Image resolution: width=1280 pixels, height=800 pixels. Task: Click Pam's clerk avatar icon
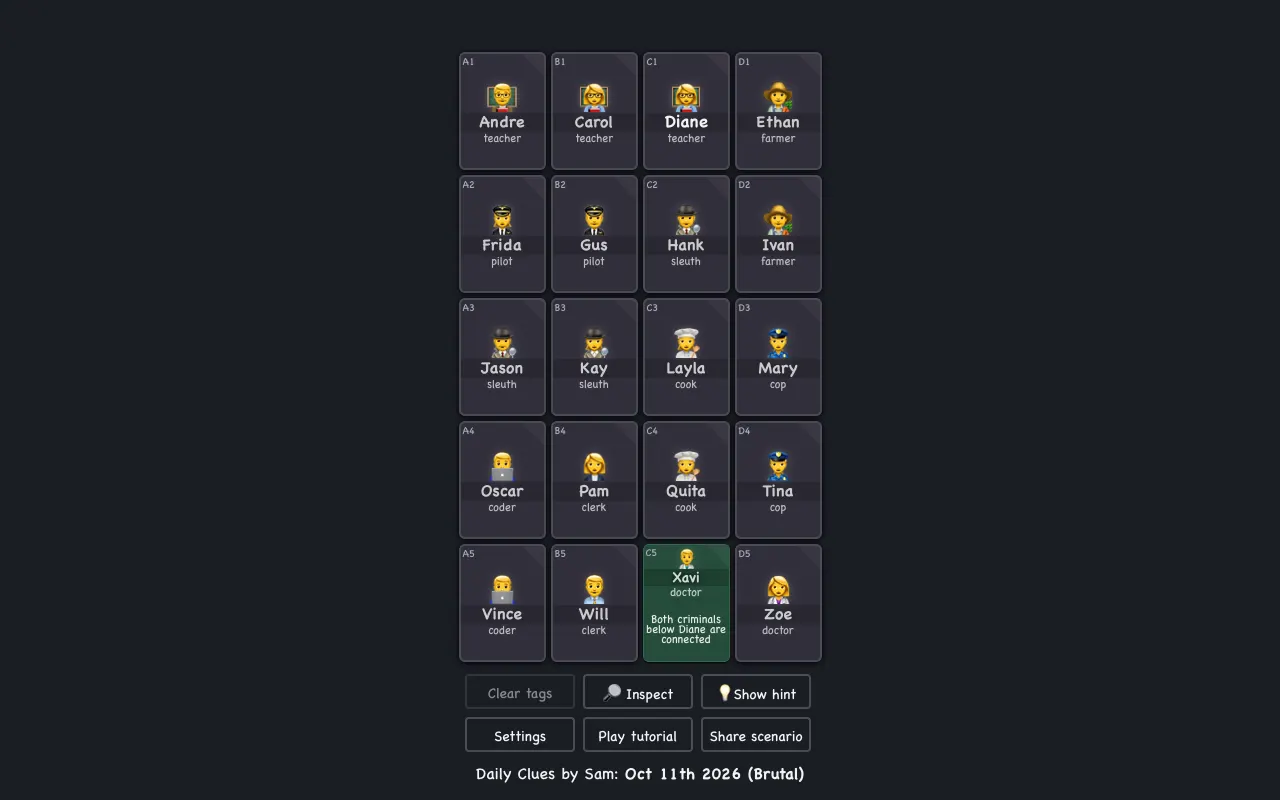[594, 466]
